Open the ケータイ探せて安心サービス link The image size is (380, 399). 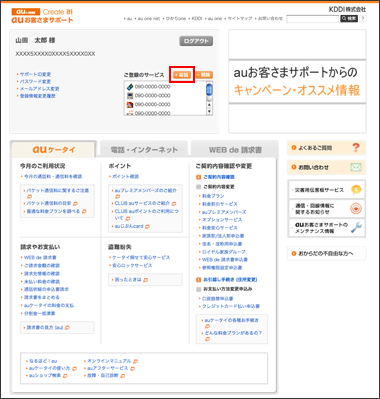click(x=141, y=258)
